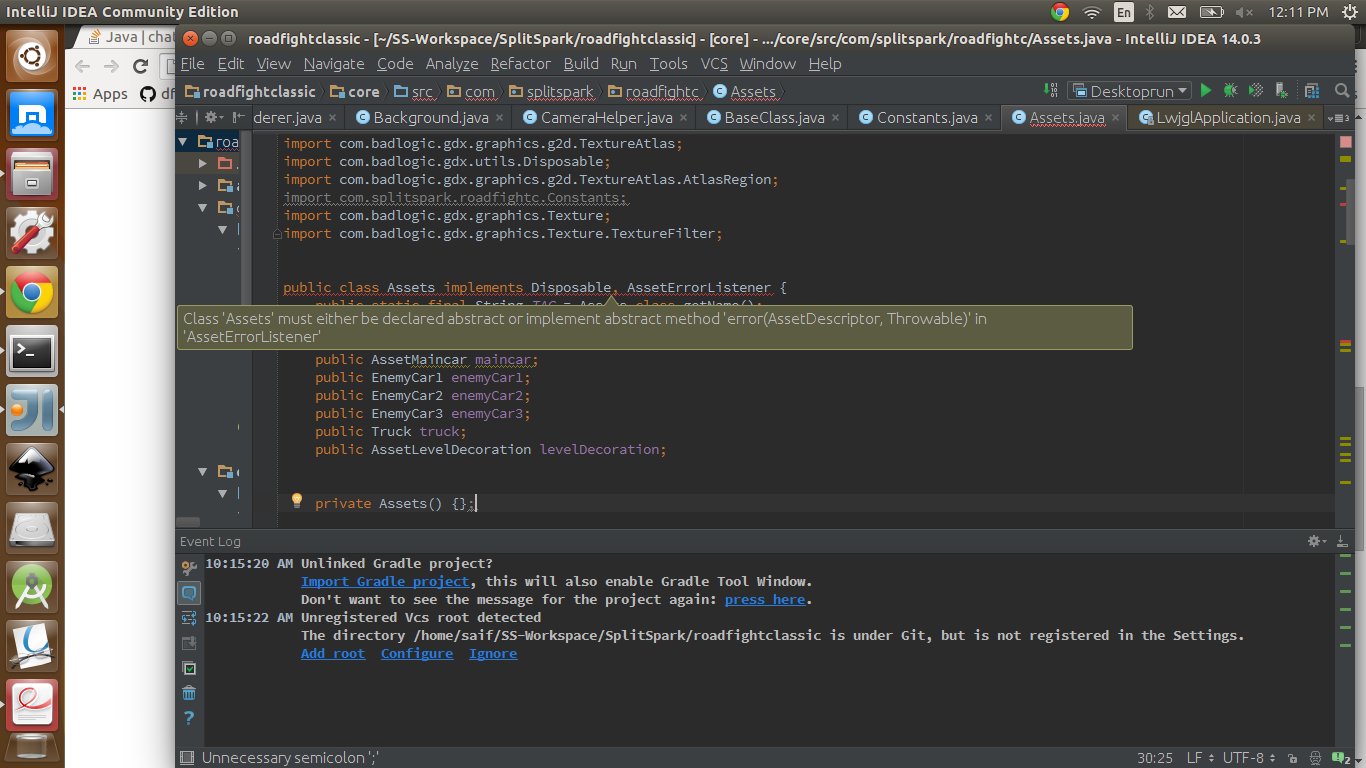The height and width of the screenshot is (768, 1366).
Task: Toggle tool window buttons at status bar corner
Action: [185, 758]
